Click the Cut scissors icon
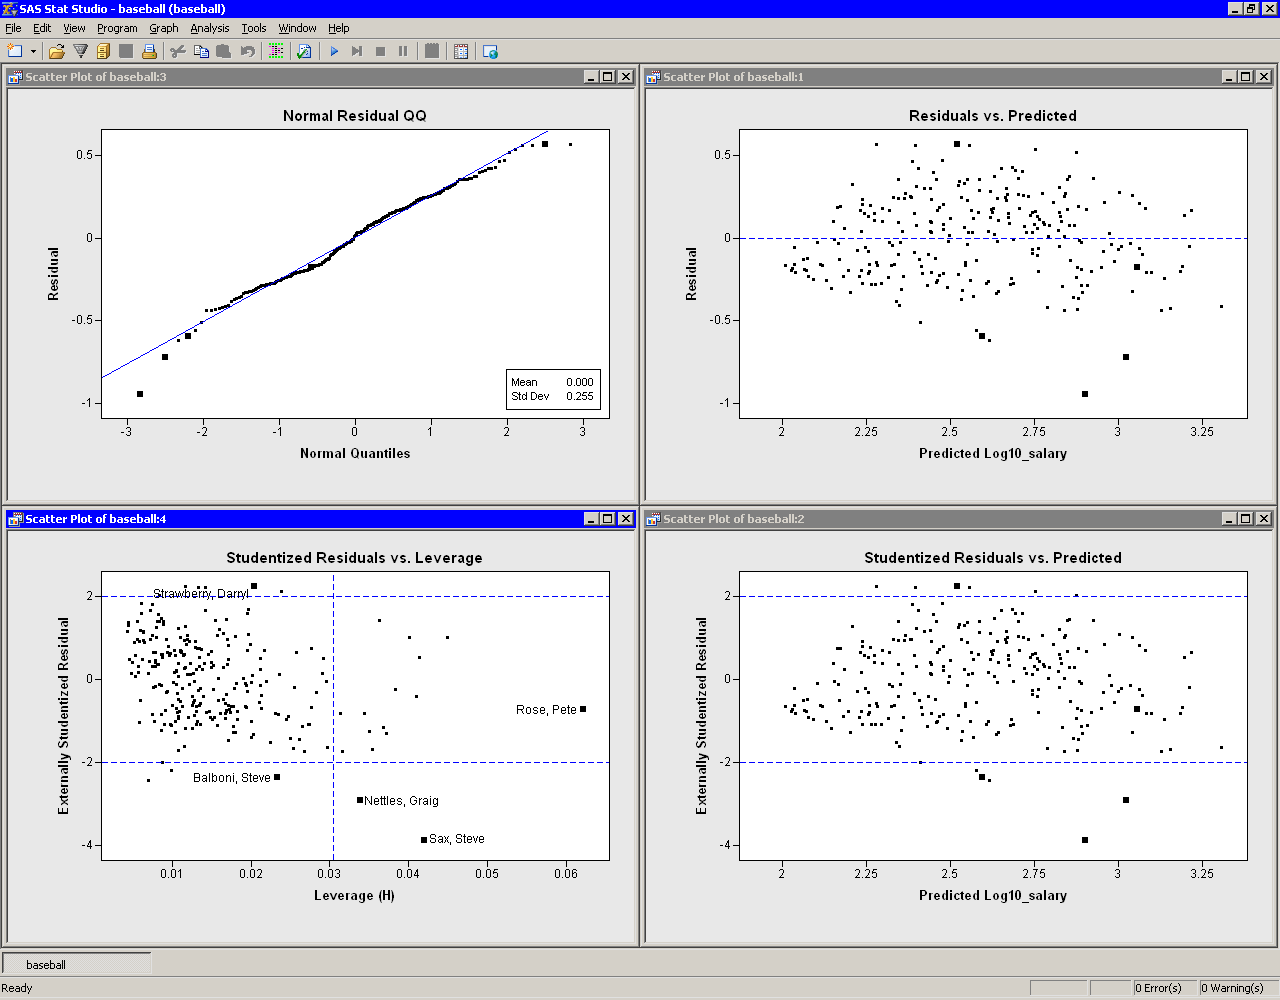Screen dimensions: 1280x1000 tap(178, 51)
